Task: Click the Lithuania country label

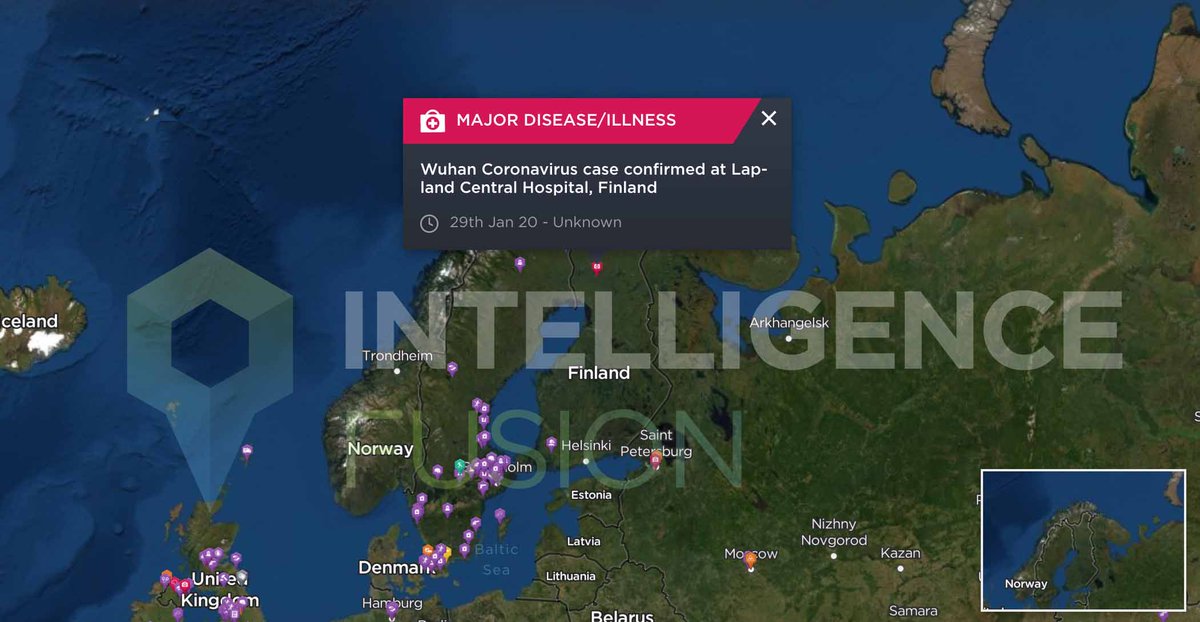Action: [570, 577]
